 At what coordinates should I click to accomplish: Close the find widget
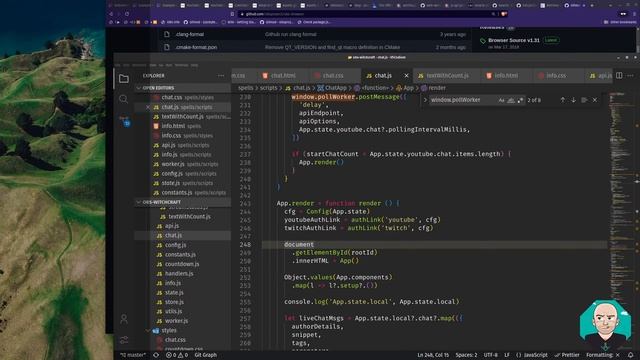[x=595, y=100]
